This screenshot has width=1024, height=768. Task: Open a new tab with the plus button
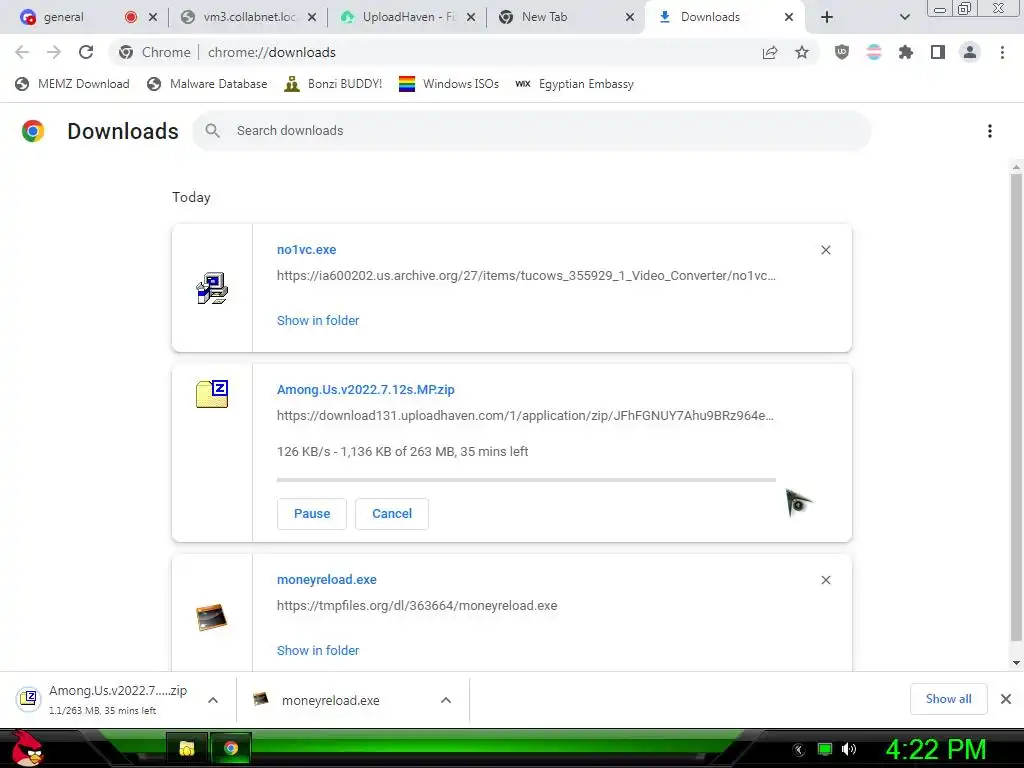827,17
